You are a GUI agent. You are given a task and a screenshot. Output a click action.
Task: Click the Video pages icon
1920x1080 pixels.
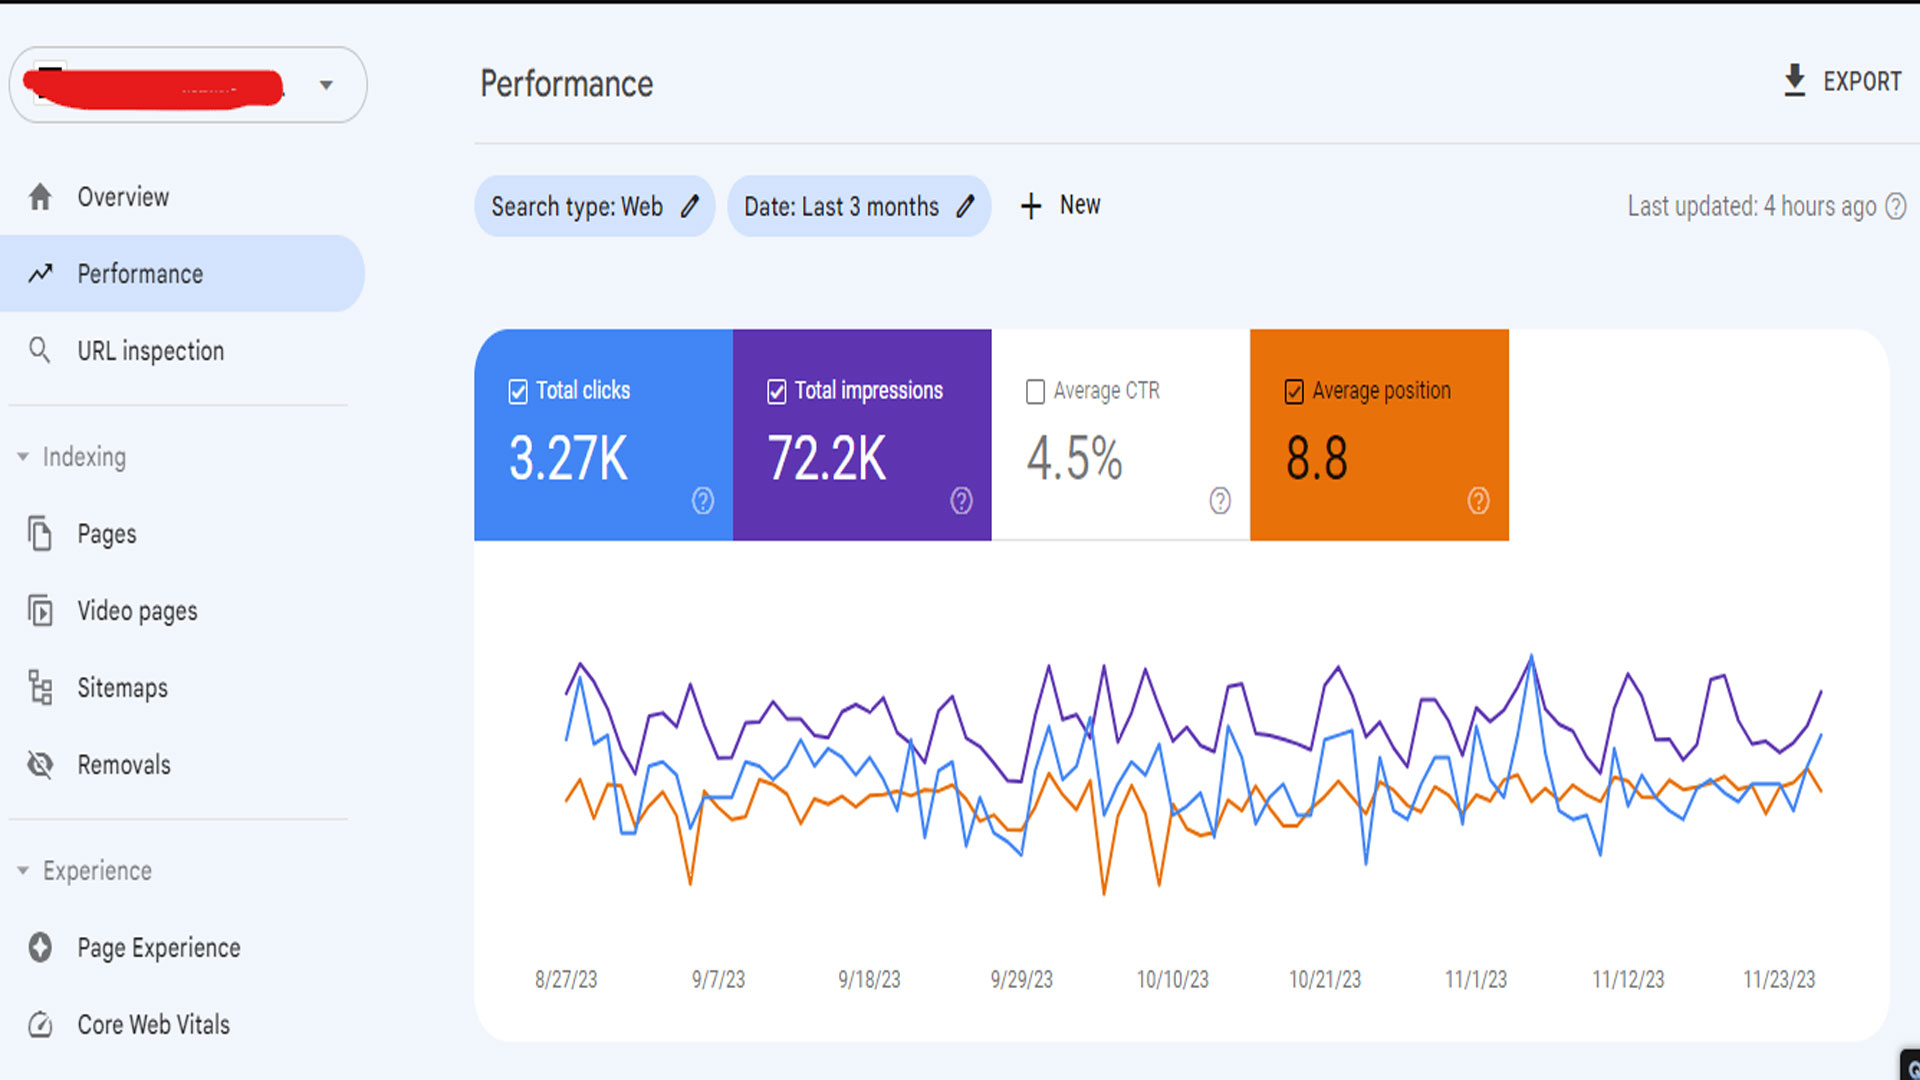click(x=40, y=611)
